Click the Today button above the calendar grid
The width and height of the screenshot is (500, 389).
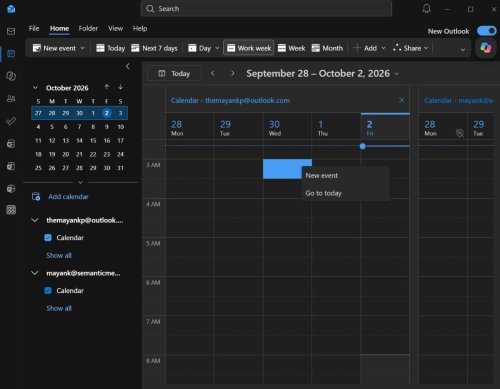point(174,73)
